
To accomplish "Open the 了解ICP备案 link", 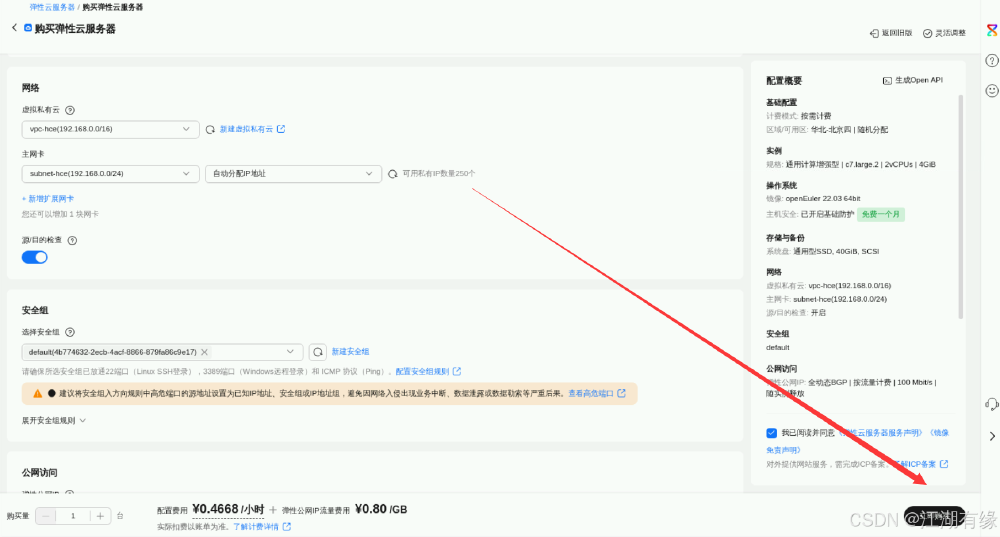I will tap(920, 464).
